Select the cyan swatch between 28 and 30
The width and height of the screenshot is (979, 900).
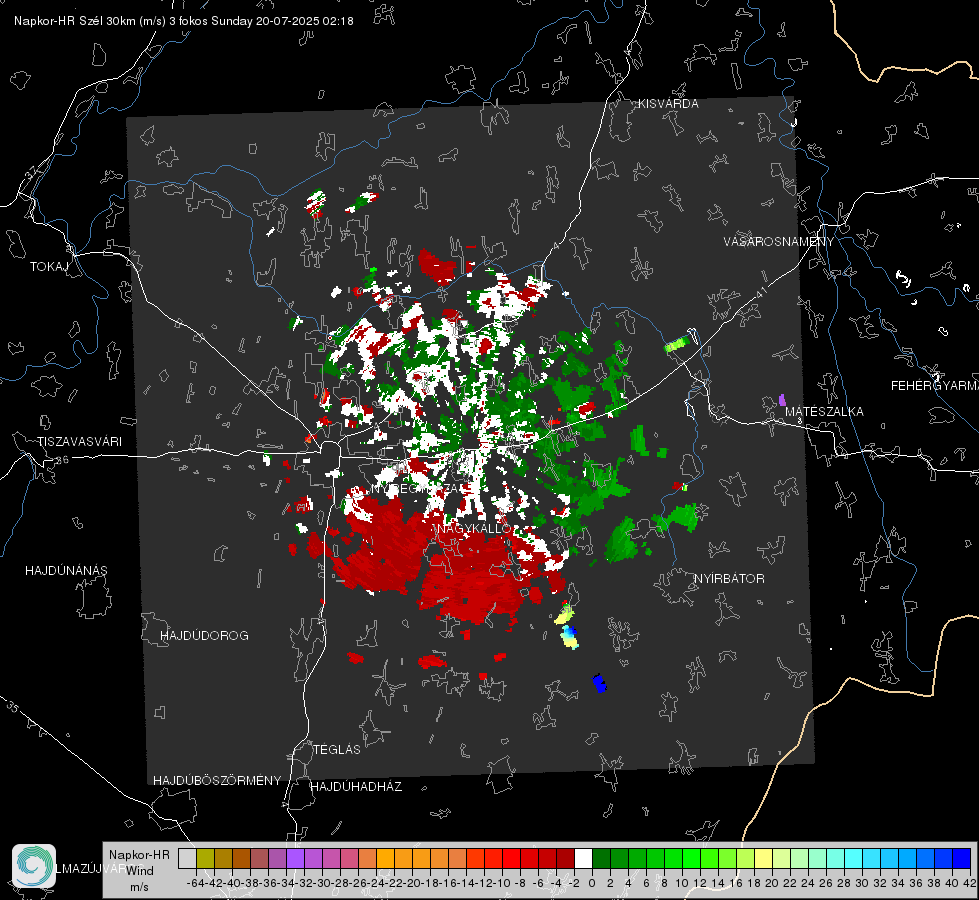pyautogui.click(x=854, y=858)
